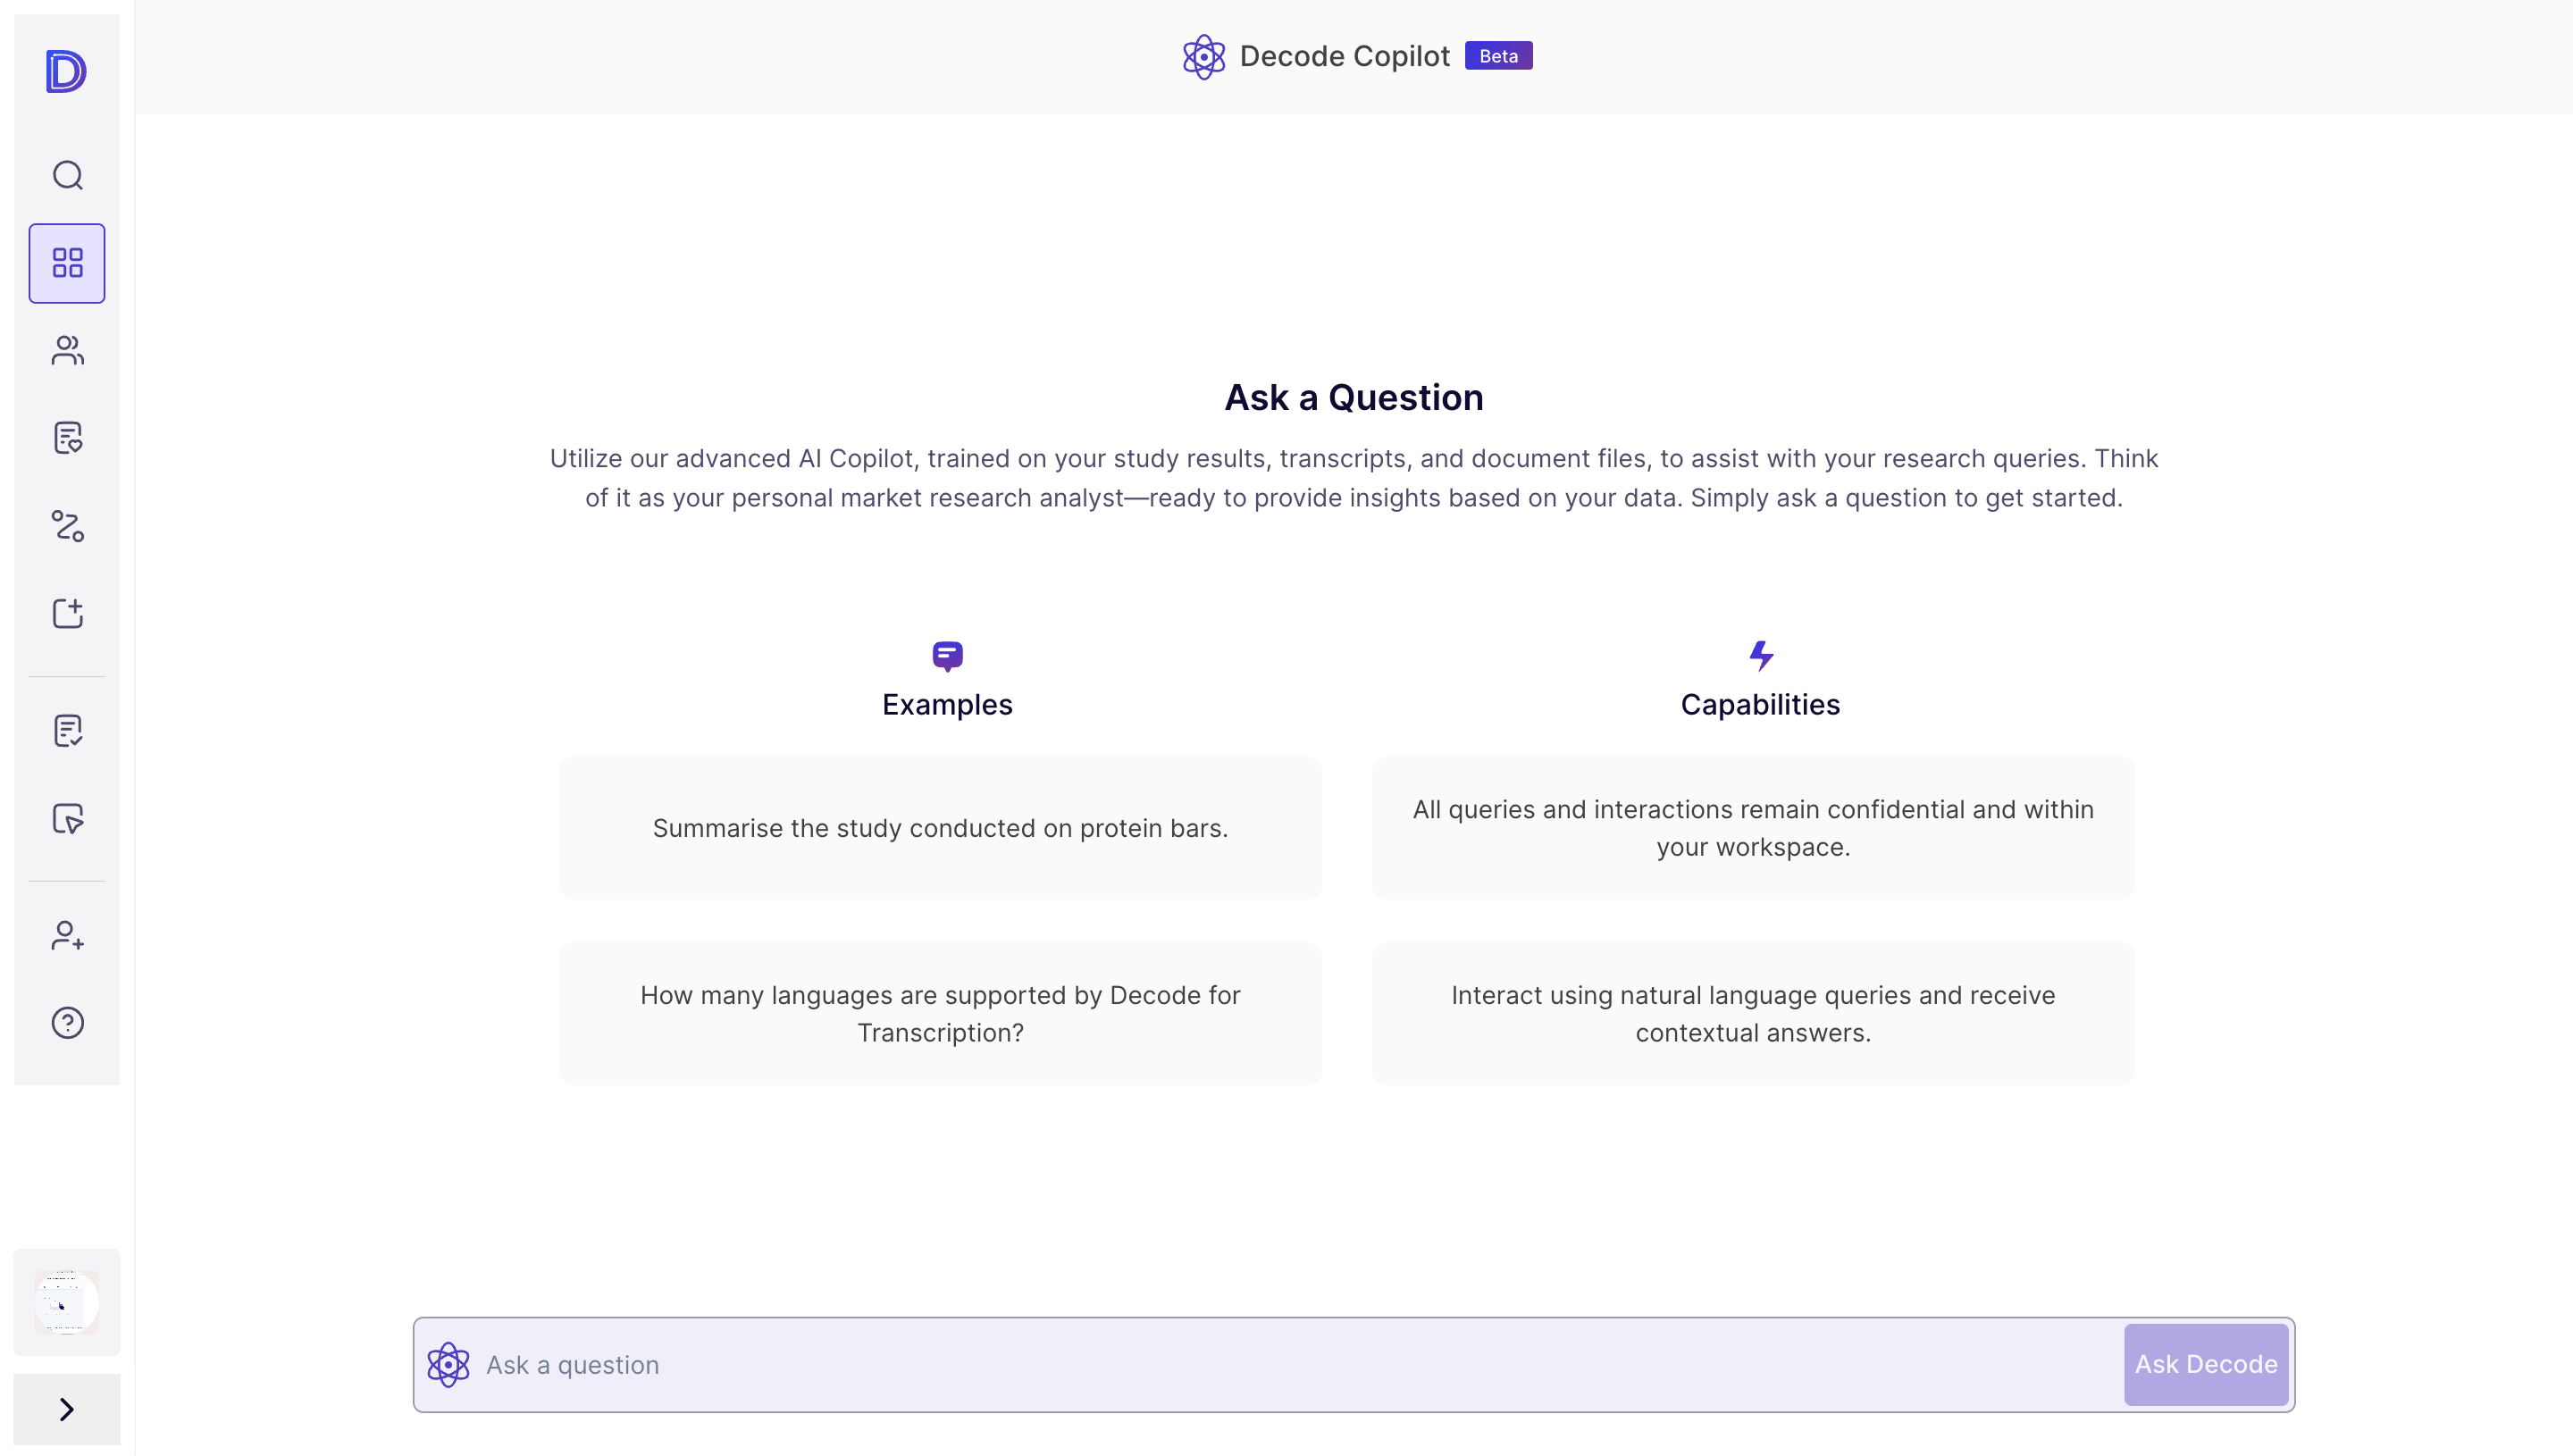
Task: Open the document with heart icon
Action: click(67, 438)
